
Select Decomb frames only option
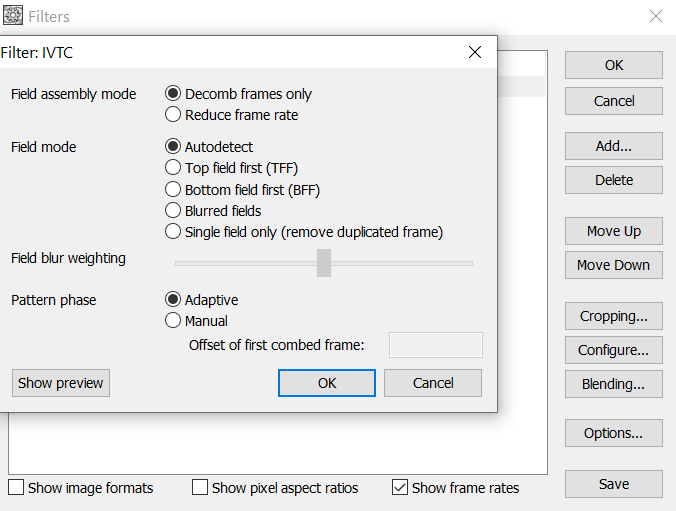coord(173,94)
